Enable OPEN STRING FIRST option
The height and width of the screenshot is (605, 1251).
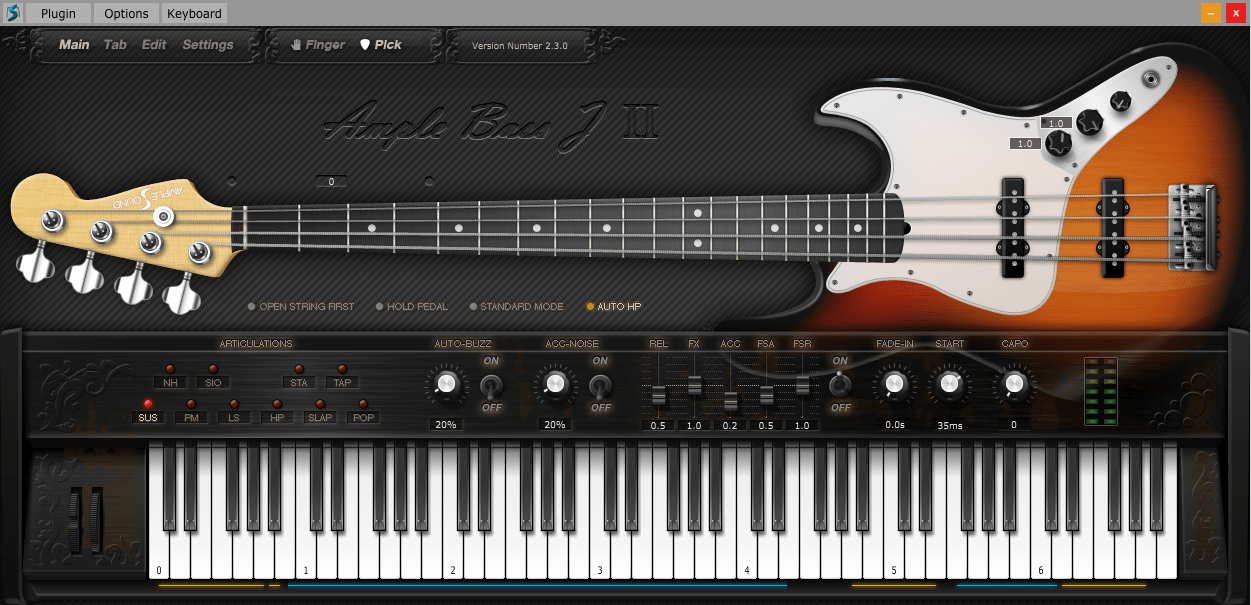click(300, 307)
